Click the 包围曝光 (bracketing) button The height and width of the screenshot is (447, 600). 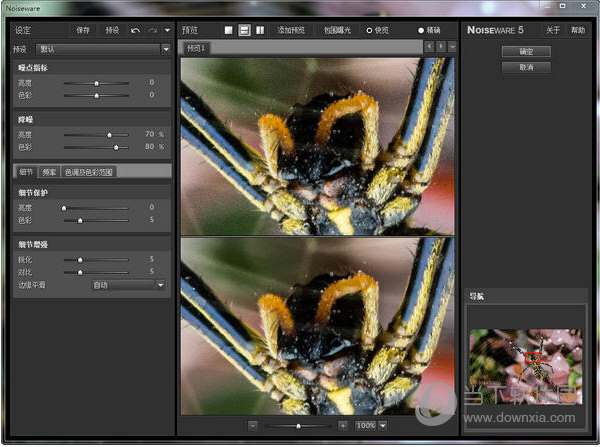tap(337, 30)
